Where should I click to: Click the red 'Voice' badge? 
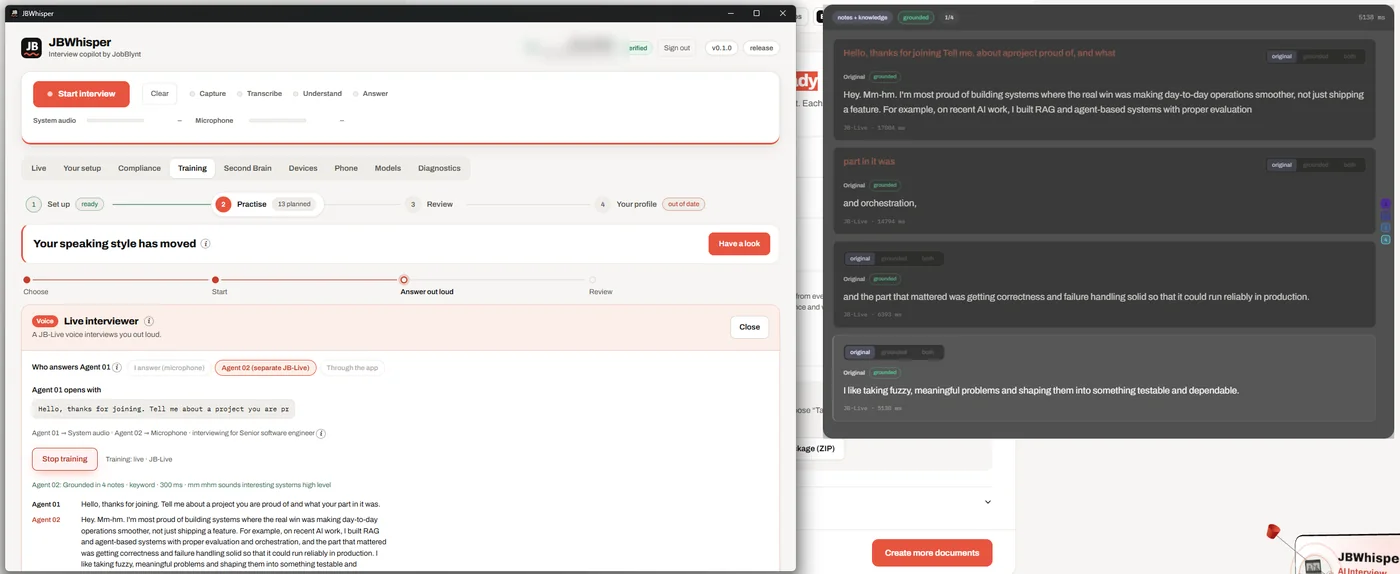click(45, 321)
